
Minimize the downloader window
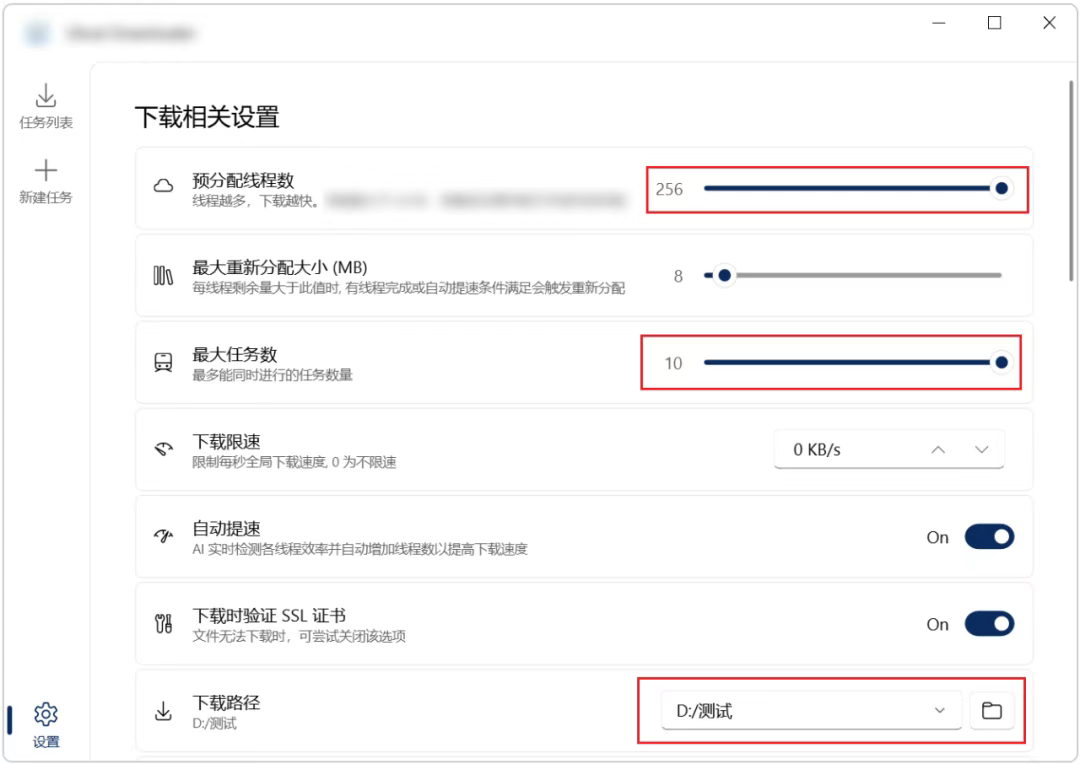(938, 23)
